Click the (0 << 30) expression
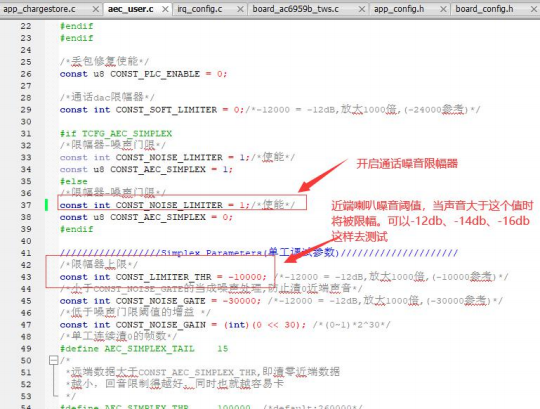This screenshot has width=540, height=409. 277,325
